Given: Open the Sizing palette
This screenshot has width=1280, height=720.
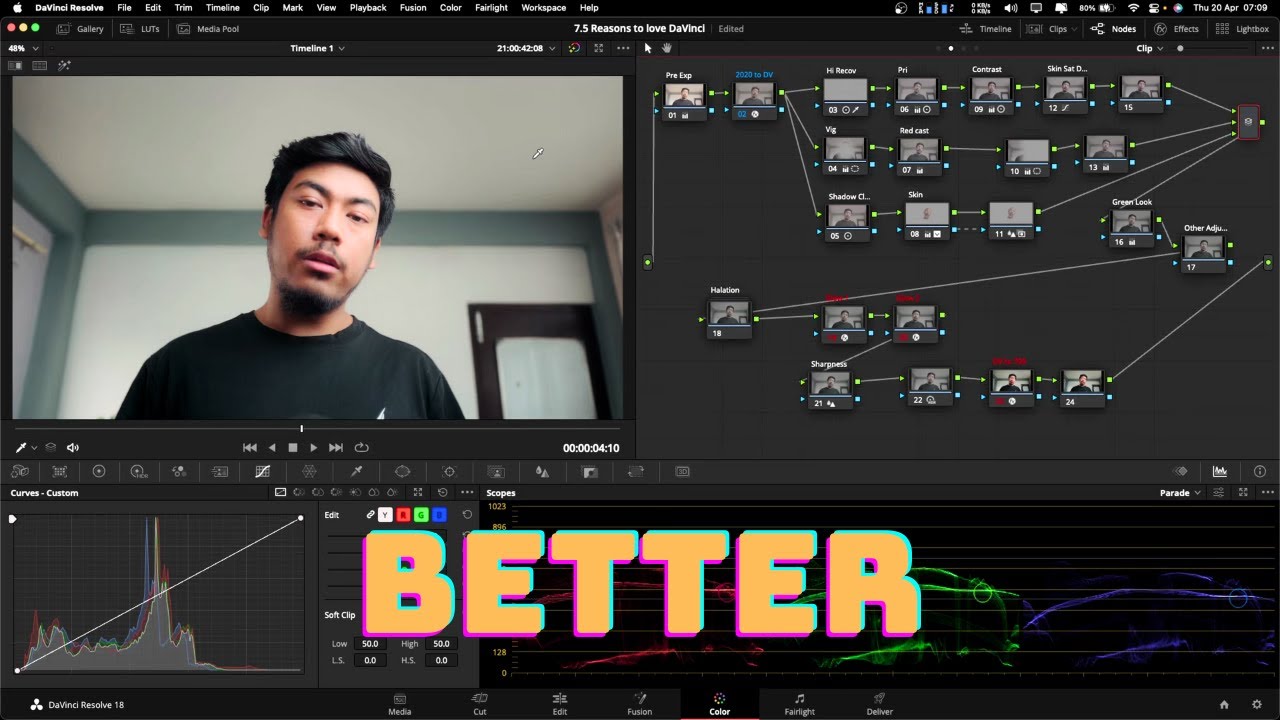Looking at the screenshot, I should (636, 471).
